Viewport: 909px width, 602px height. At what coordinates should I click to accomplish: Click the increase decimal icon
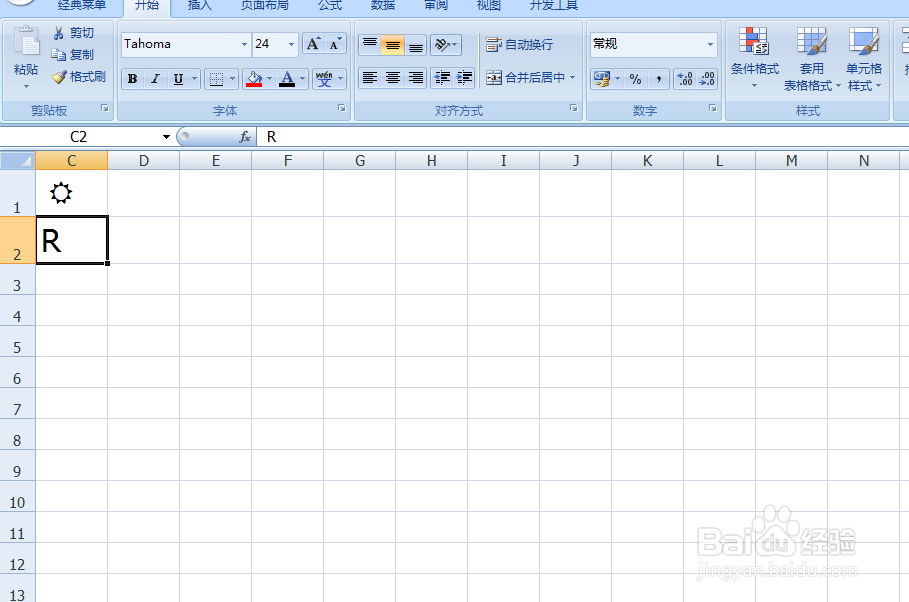[685, 77]
